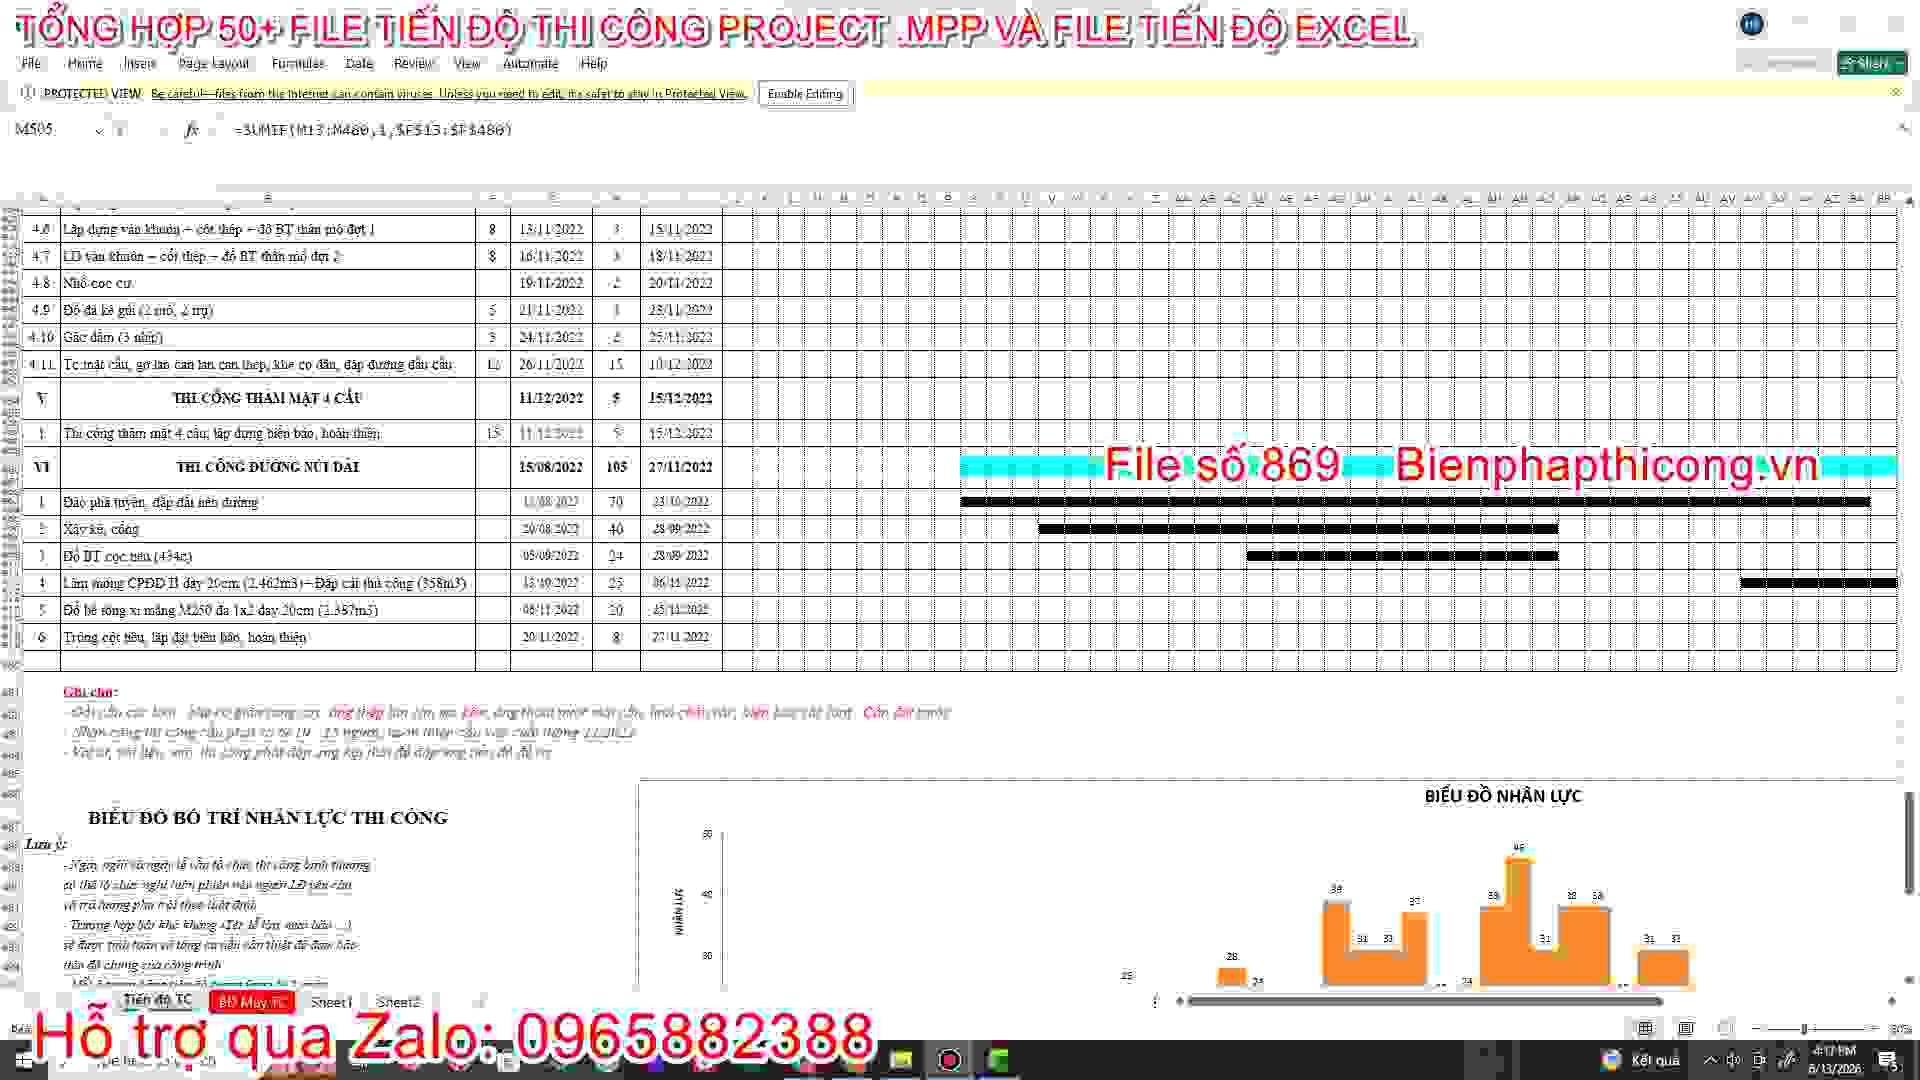Open the notification center icon
Viewport: 1920px width, 1080px height.
point(1889,1060)
